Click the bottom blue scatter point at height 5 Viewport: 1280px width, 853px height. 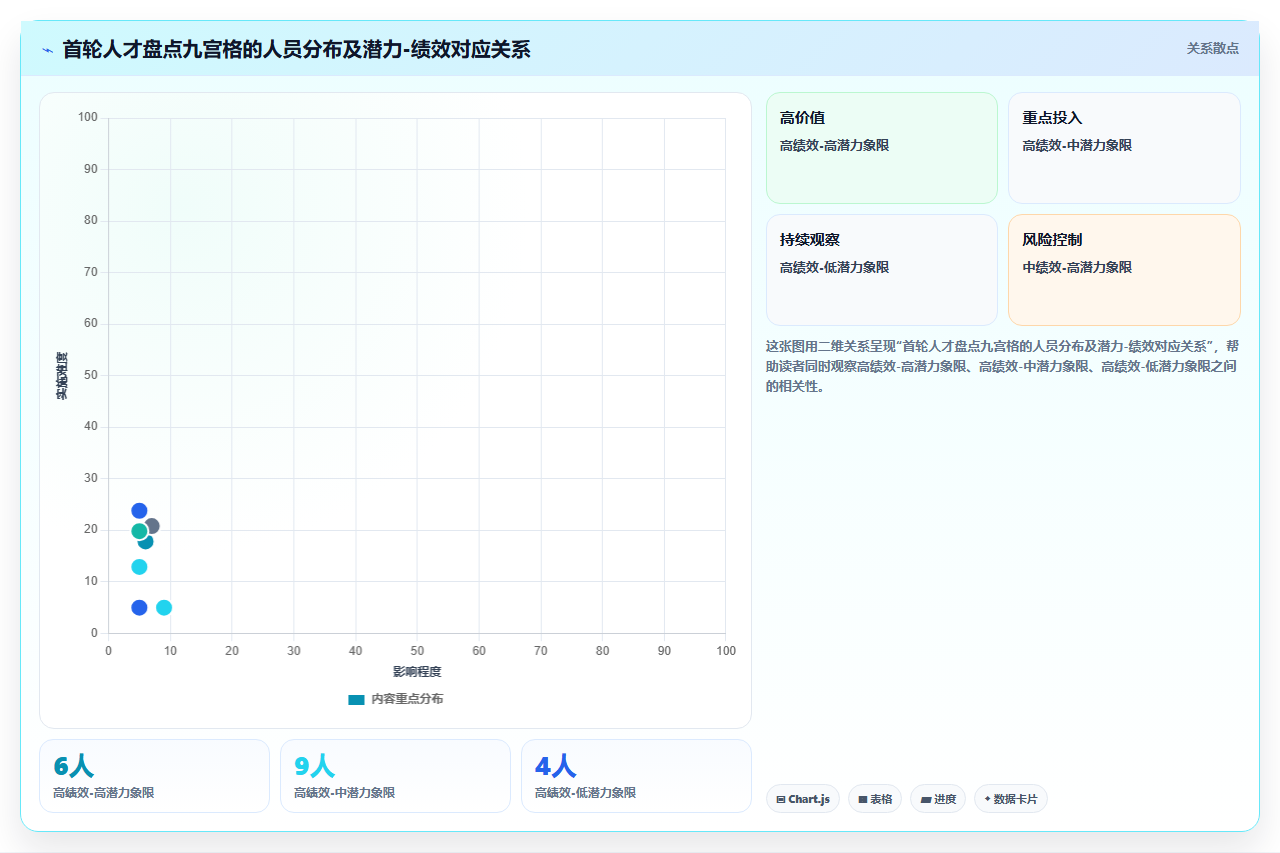(x=139, y=608)
